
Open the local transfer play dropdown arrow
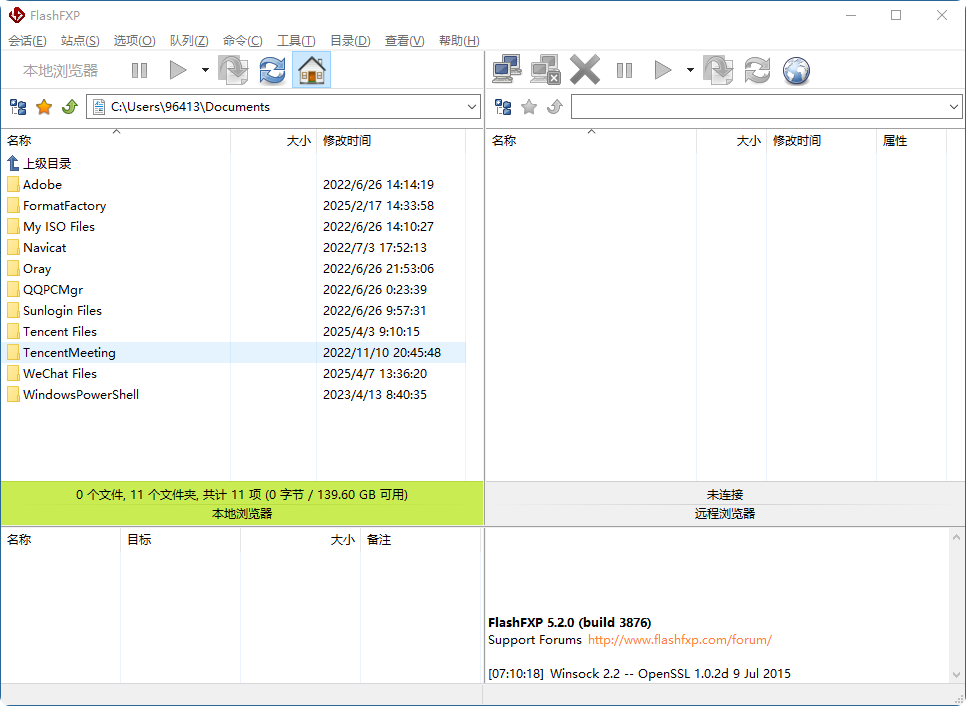[x=205, y=70]
